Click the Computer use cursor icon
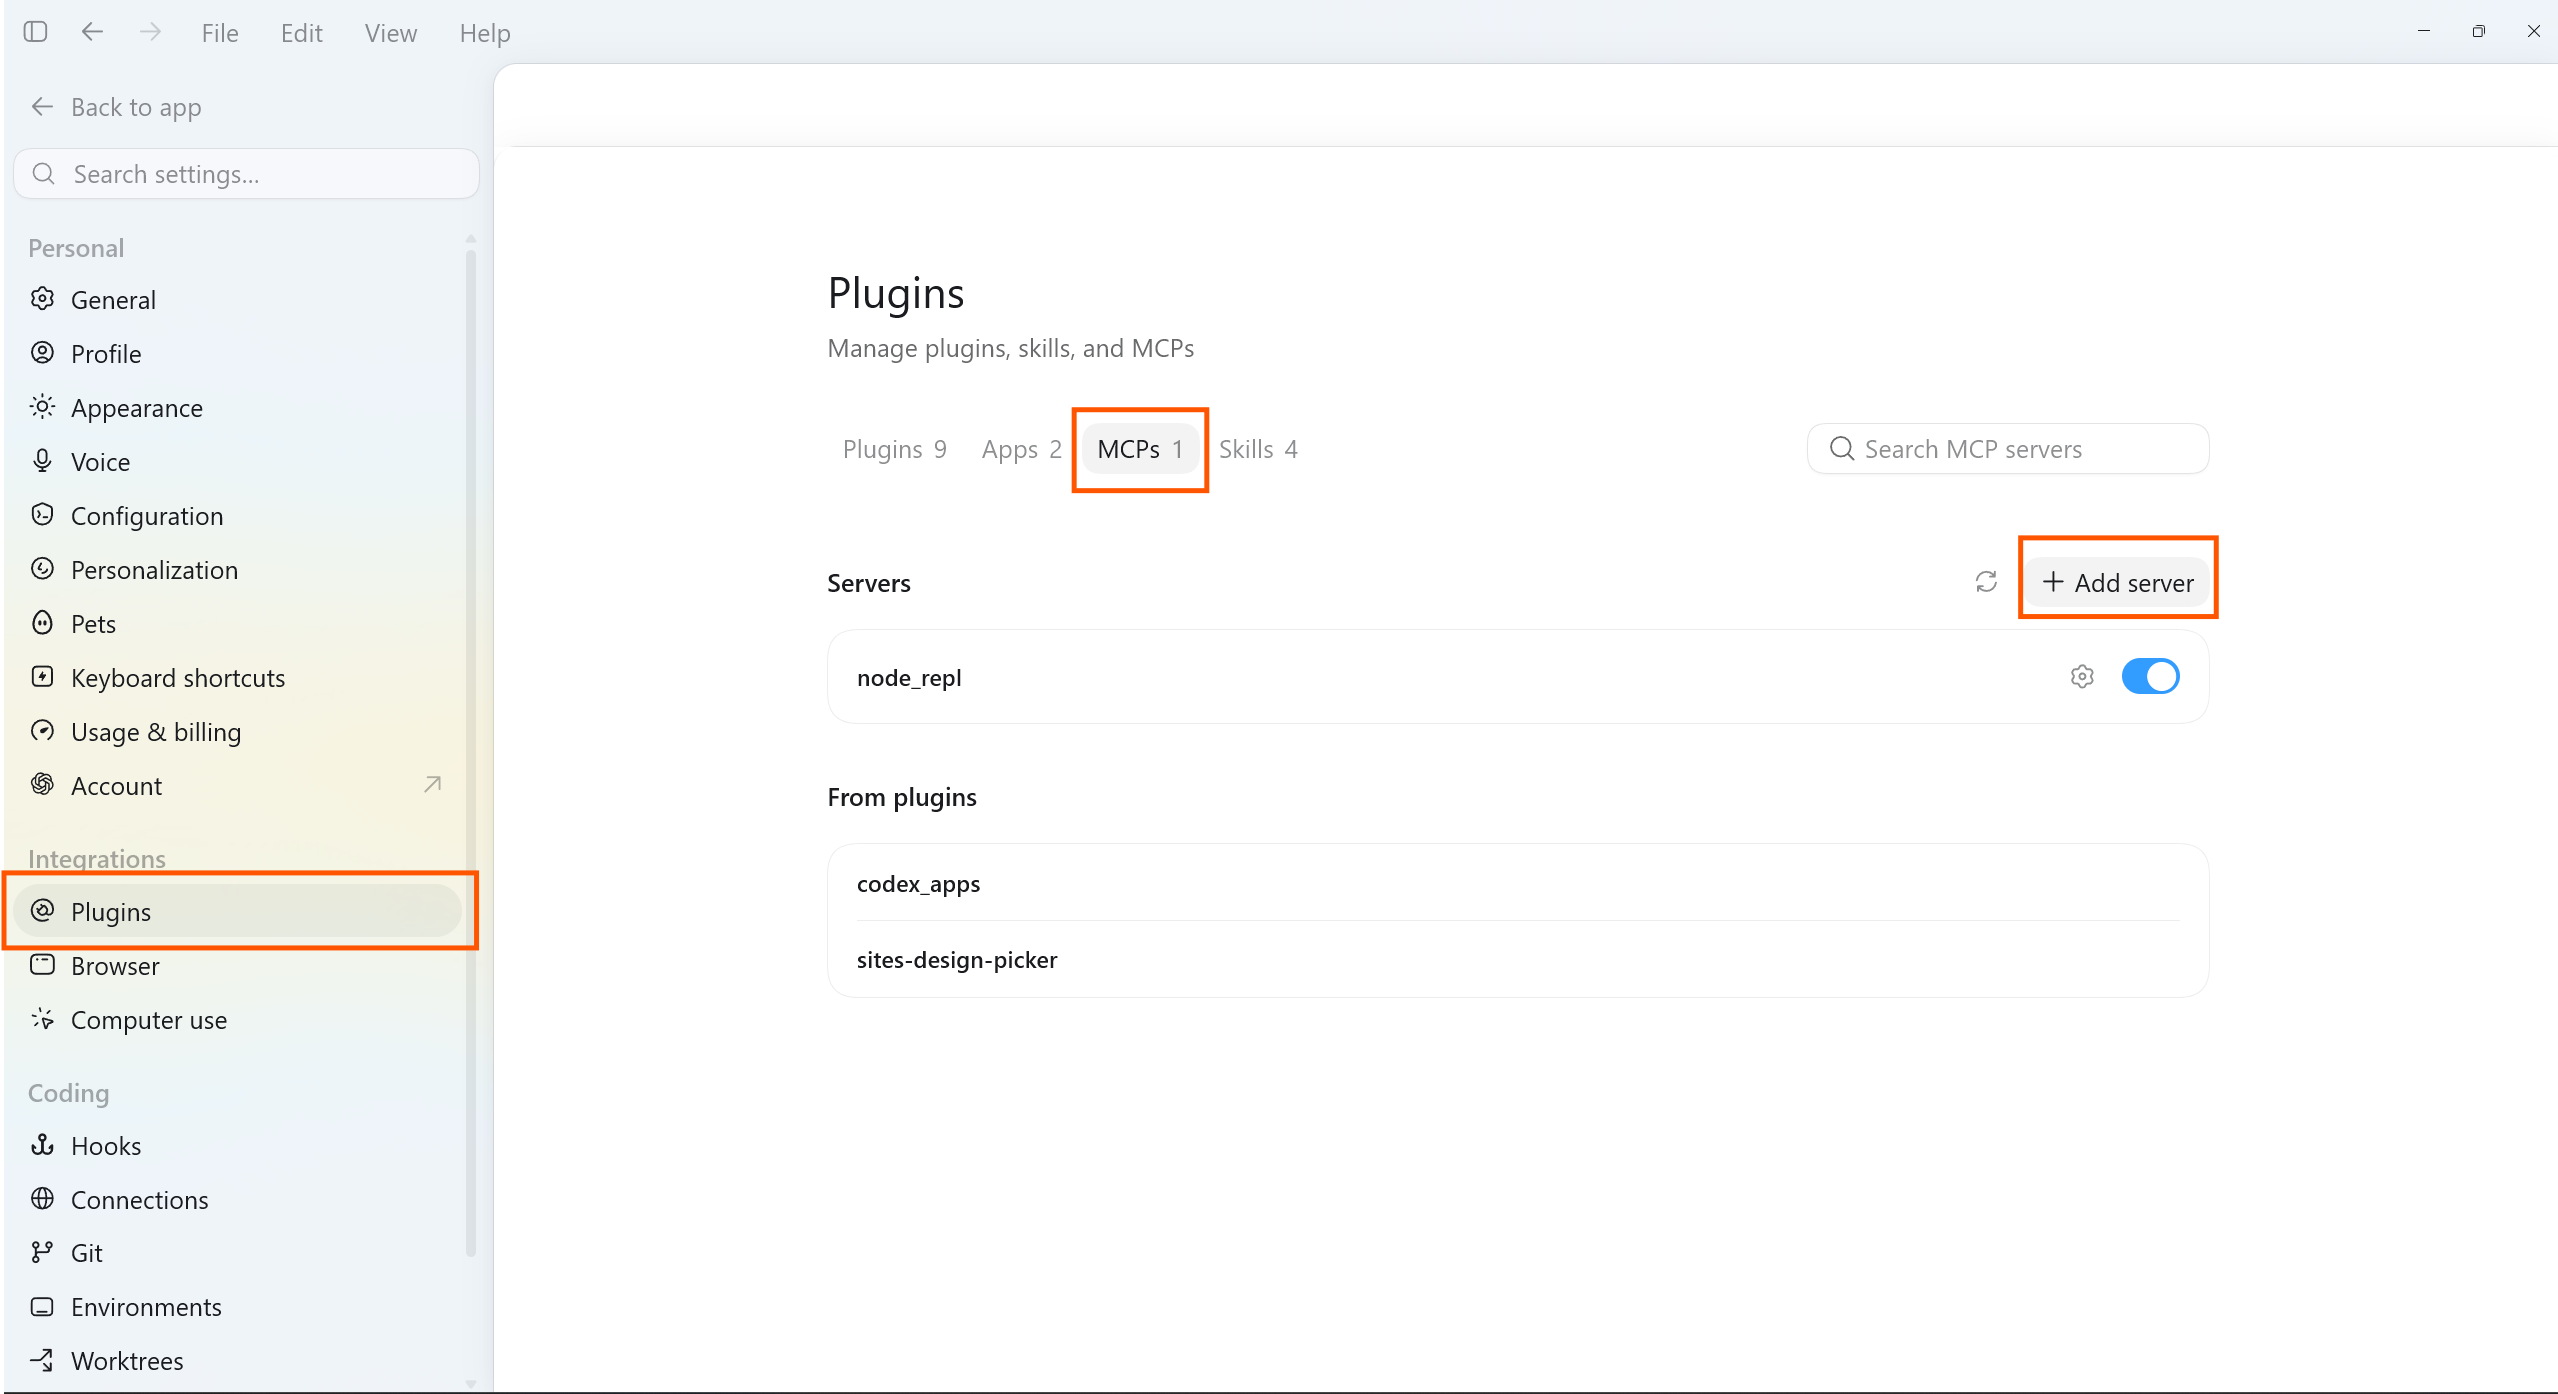Image resolution: width=2558 pixels, height=1394 pixels. pyautogui.click(x=42, y=1019)
